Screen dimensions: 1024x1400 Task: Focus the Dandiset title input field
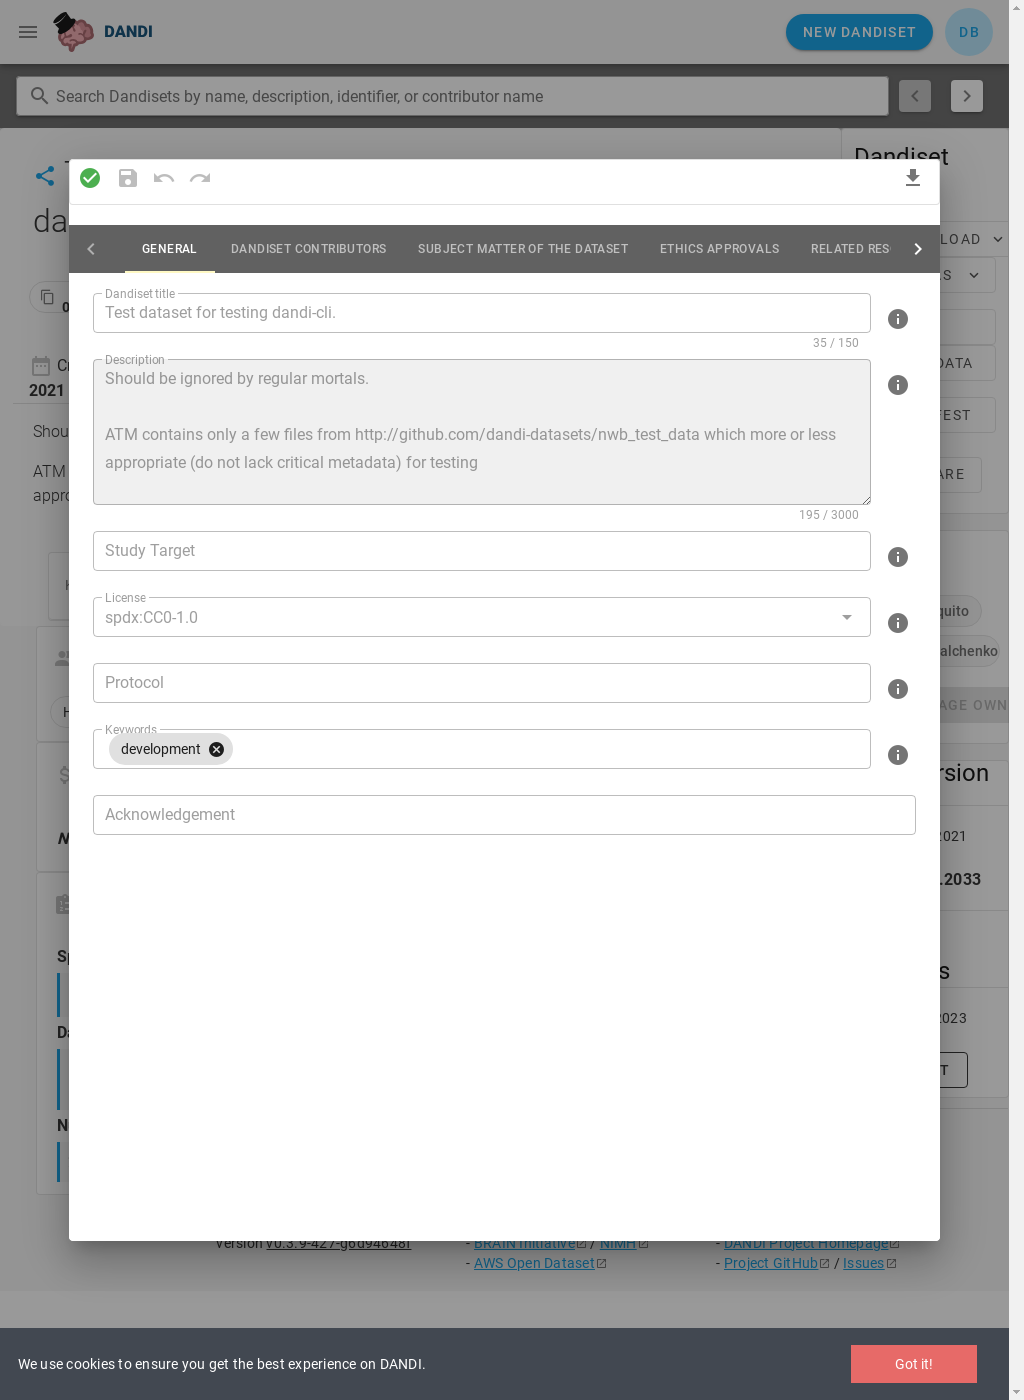point(482,313)
